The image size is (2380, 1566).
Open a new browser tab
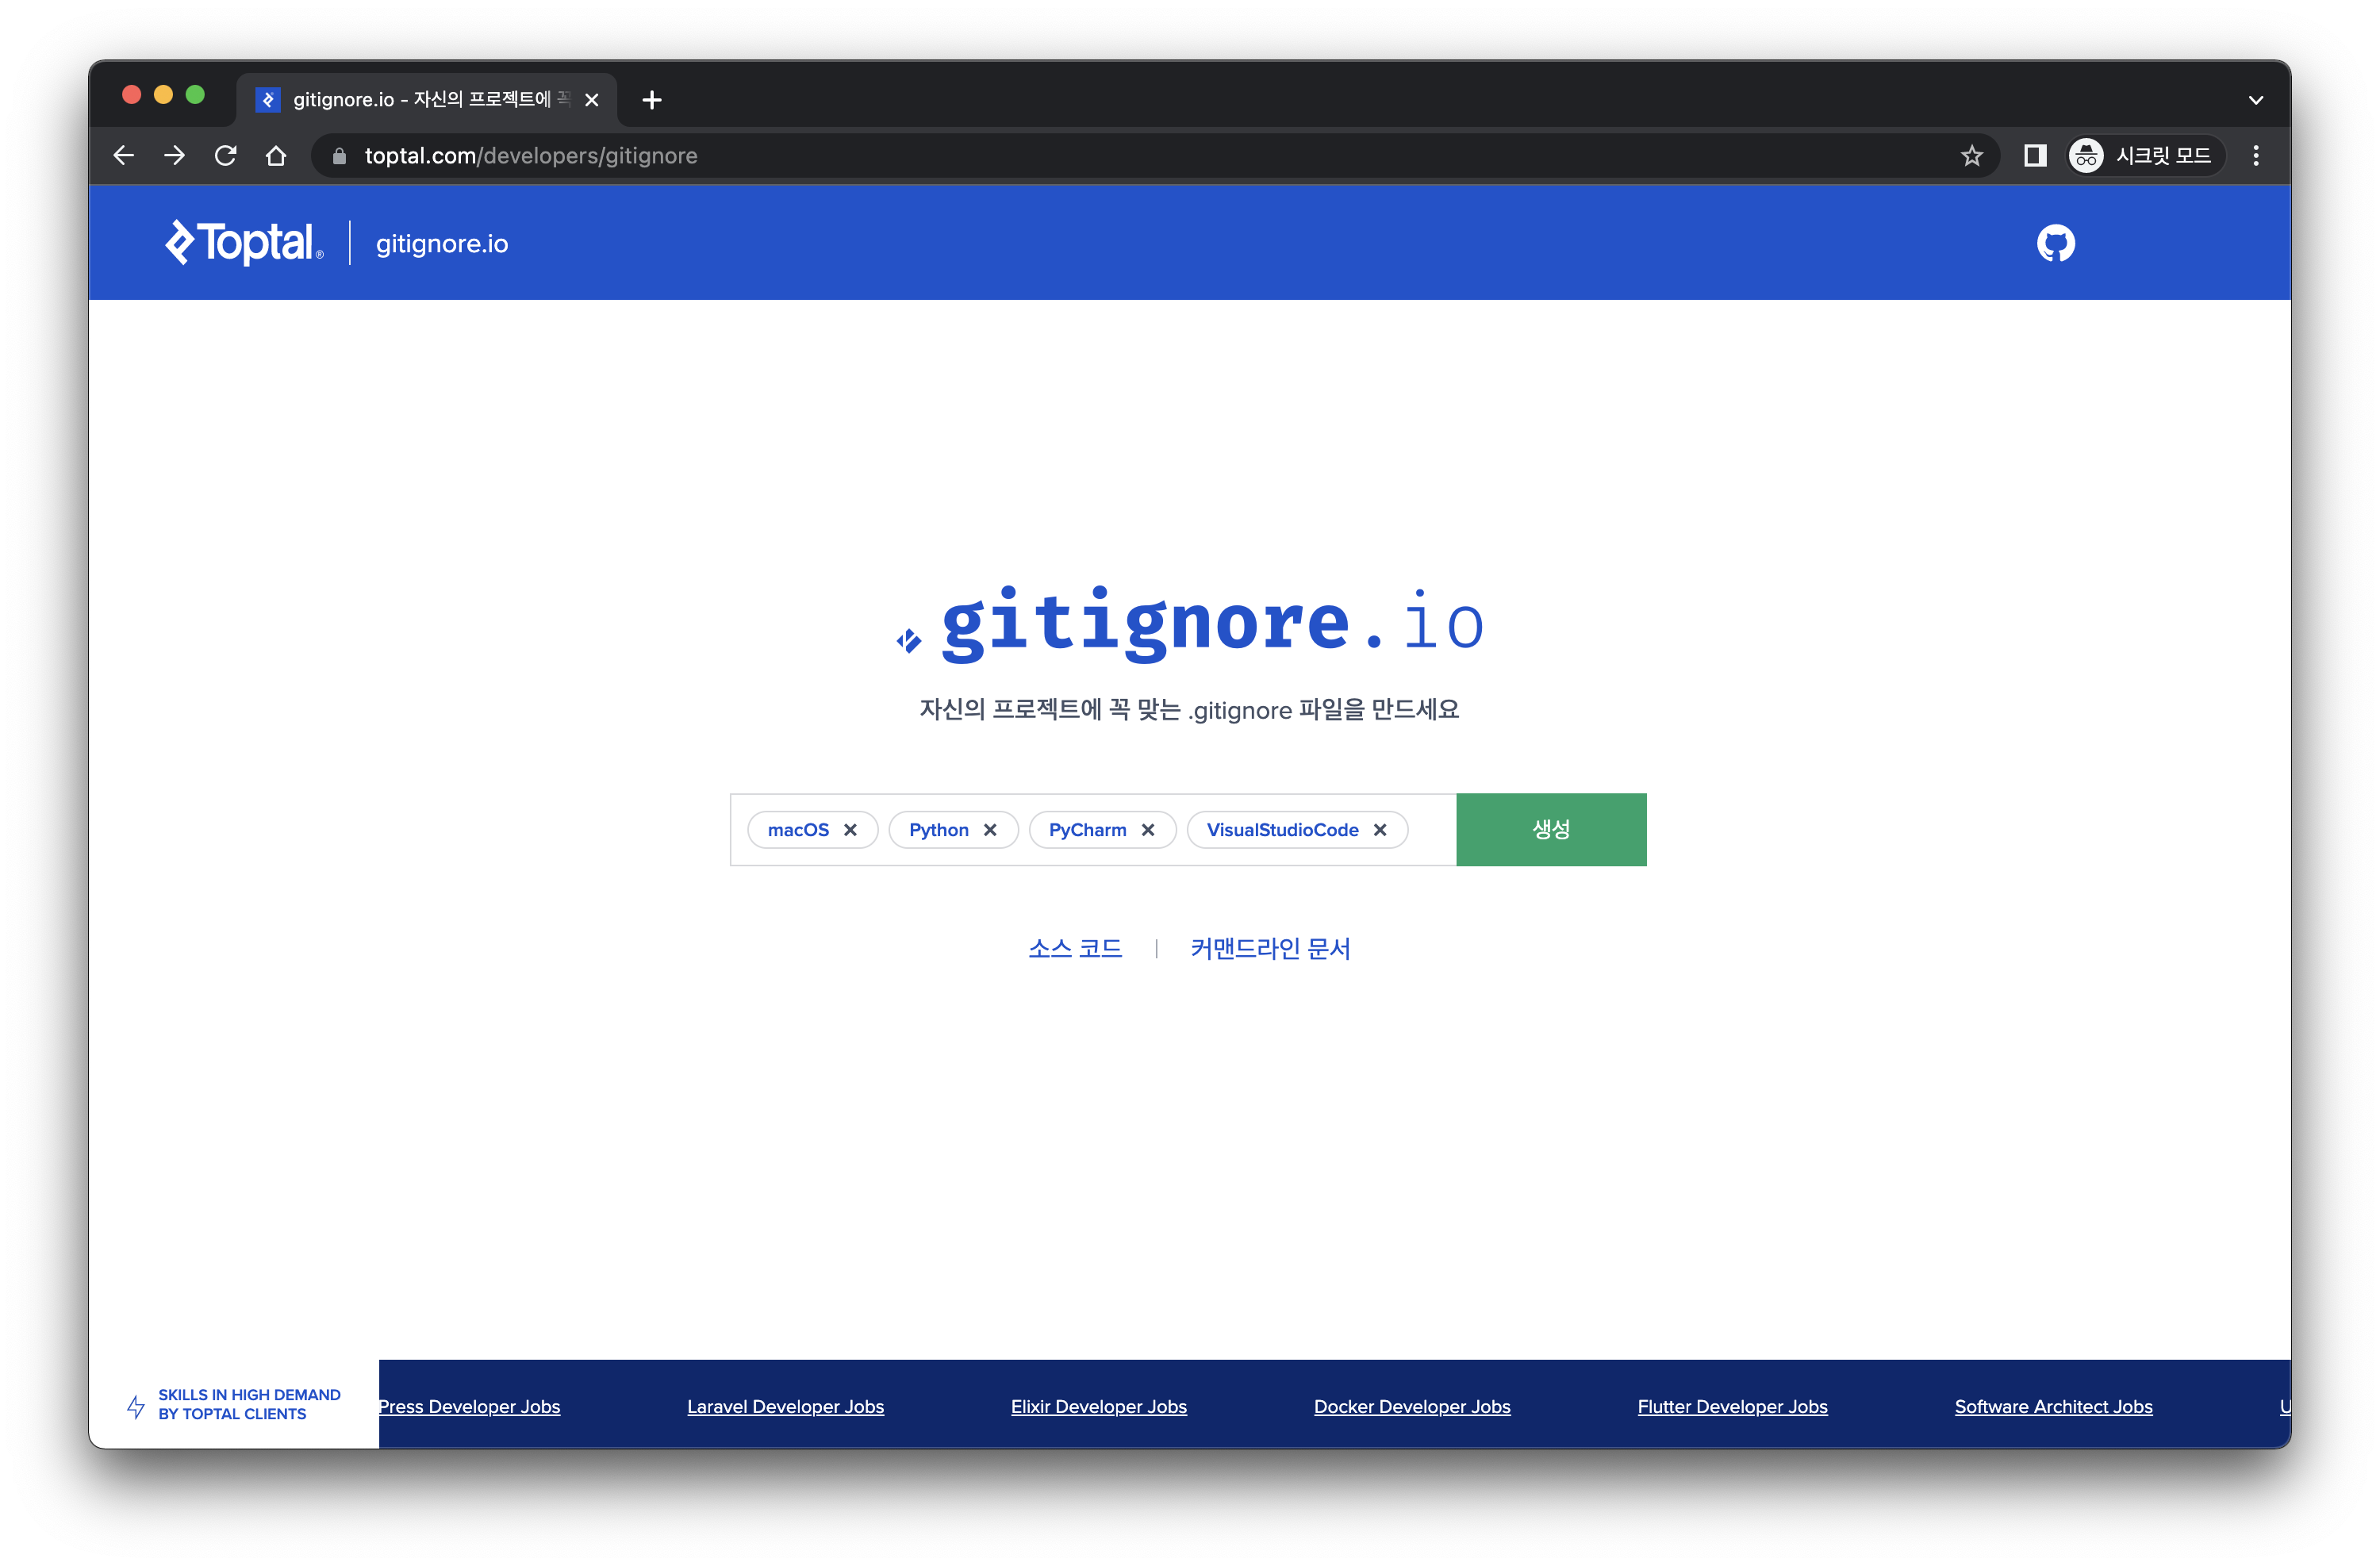652,100
